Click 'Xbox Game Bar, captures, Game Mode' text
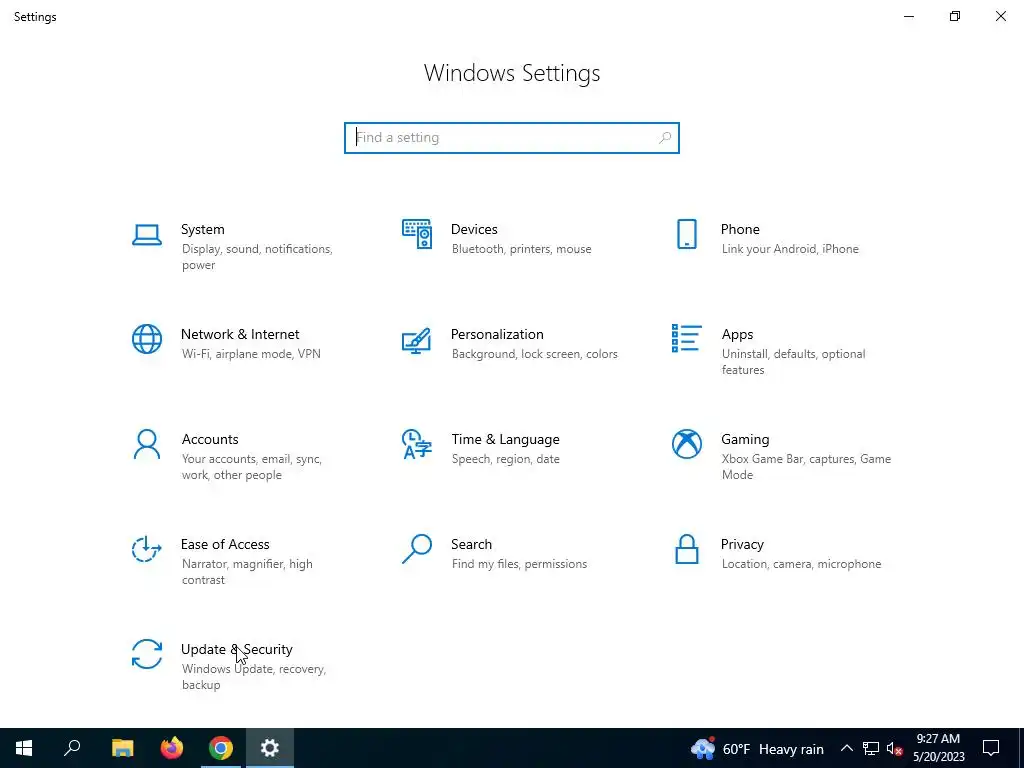 click(x=806, y=467)
